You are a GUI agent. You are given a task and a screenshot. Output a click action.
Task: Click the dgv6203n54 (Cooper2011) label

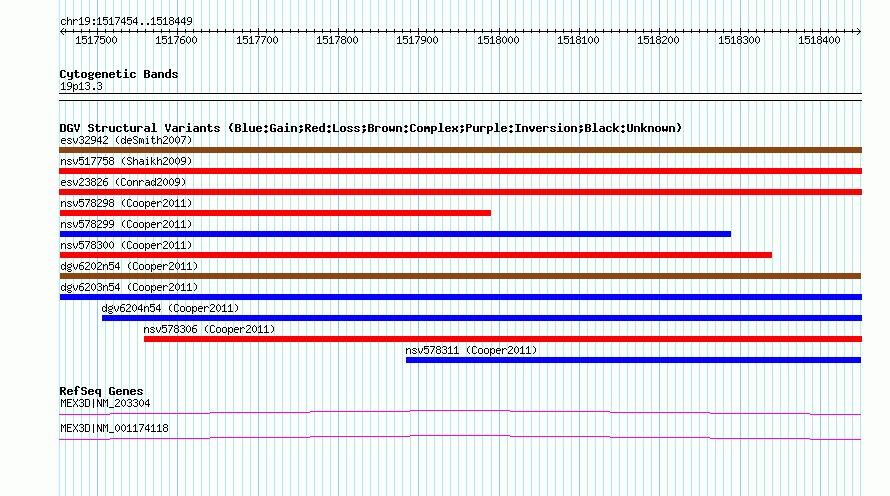coord(129,287)
